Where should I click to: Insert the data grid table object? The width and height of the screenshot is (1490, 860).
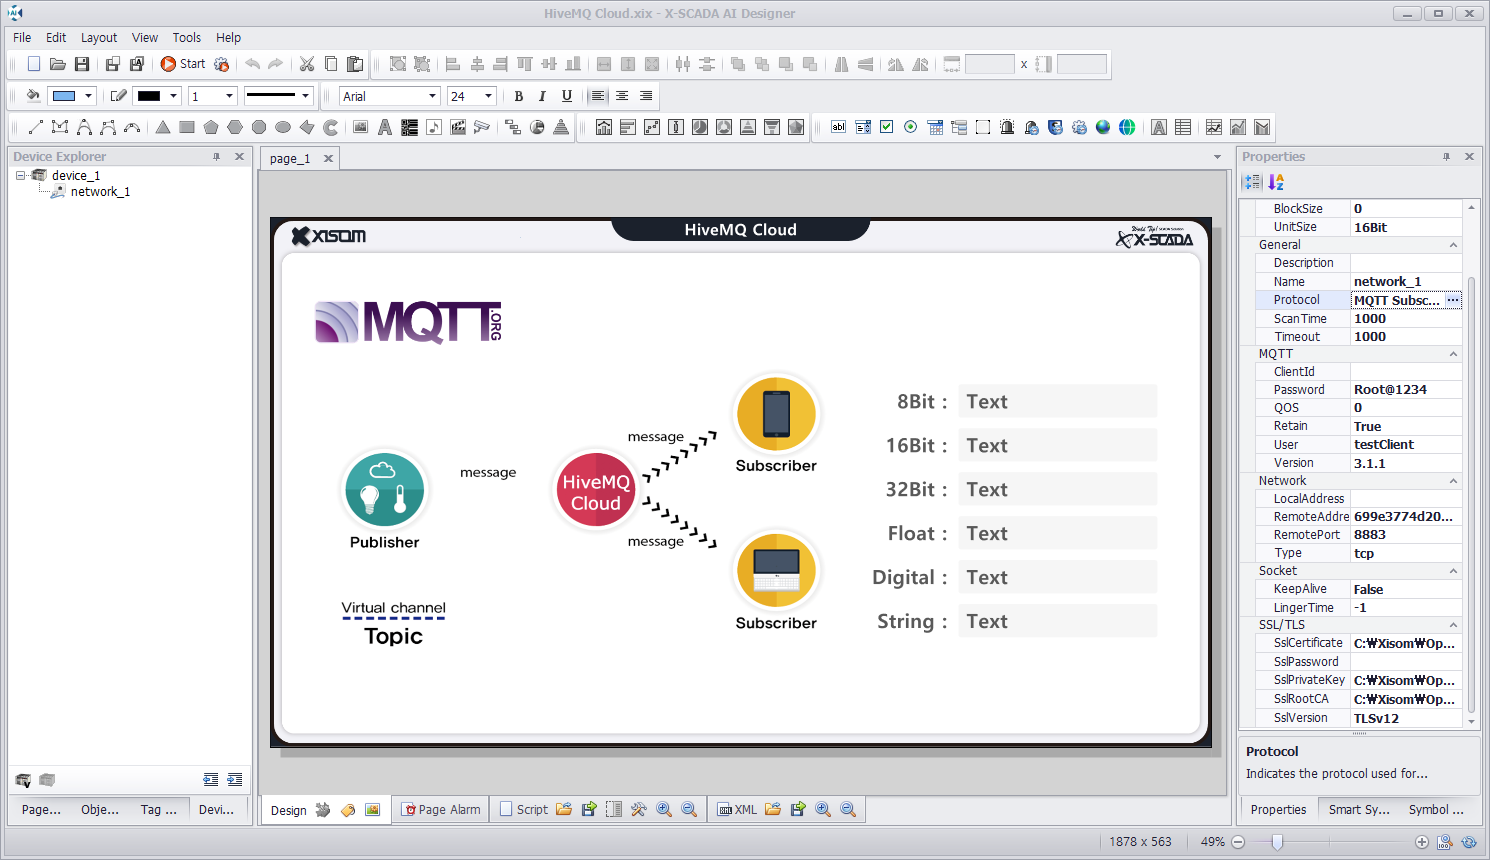click(x=1183, y=127)
